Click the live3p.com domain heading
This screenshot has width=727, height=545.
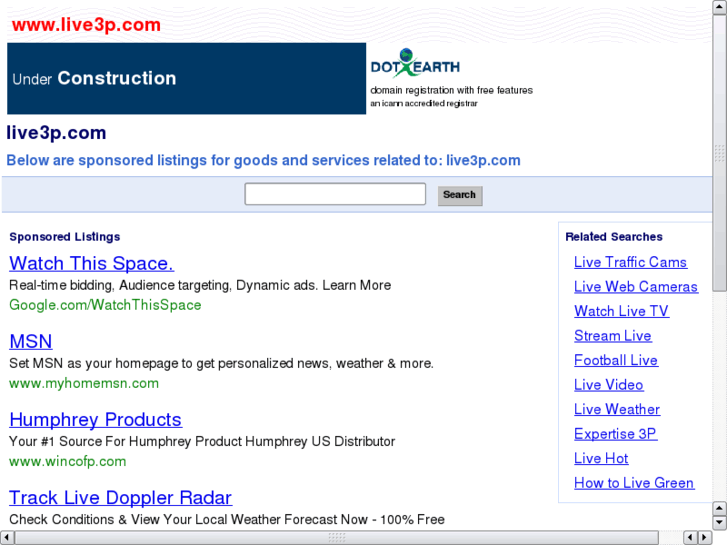point(56,133)
